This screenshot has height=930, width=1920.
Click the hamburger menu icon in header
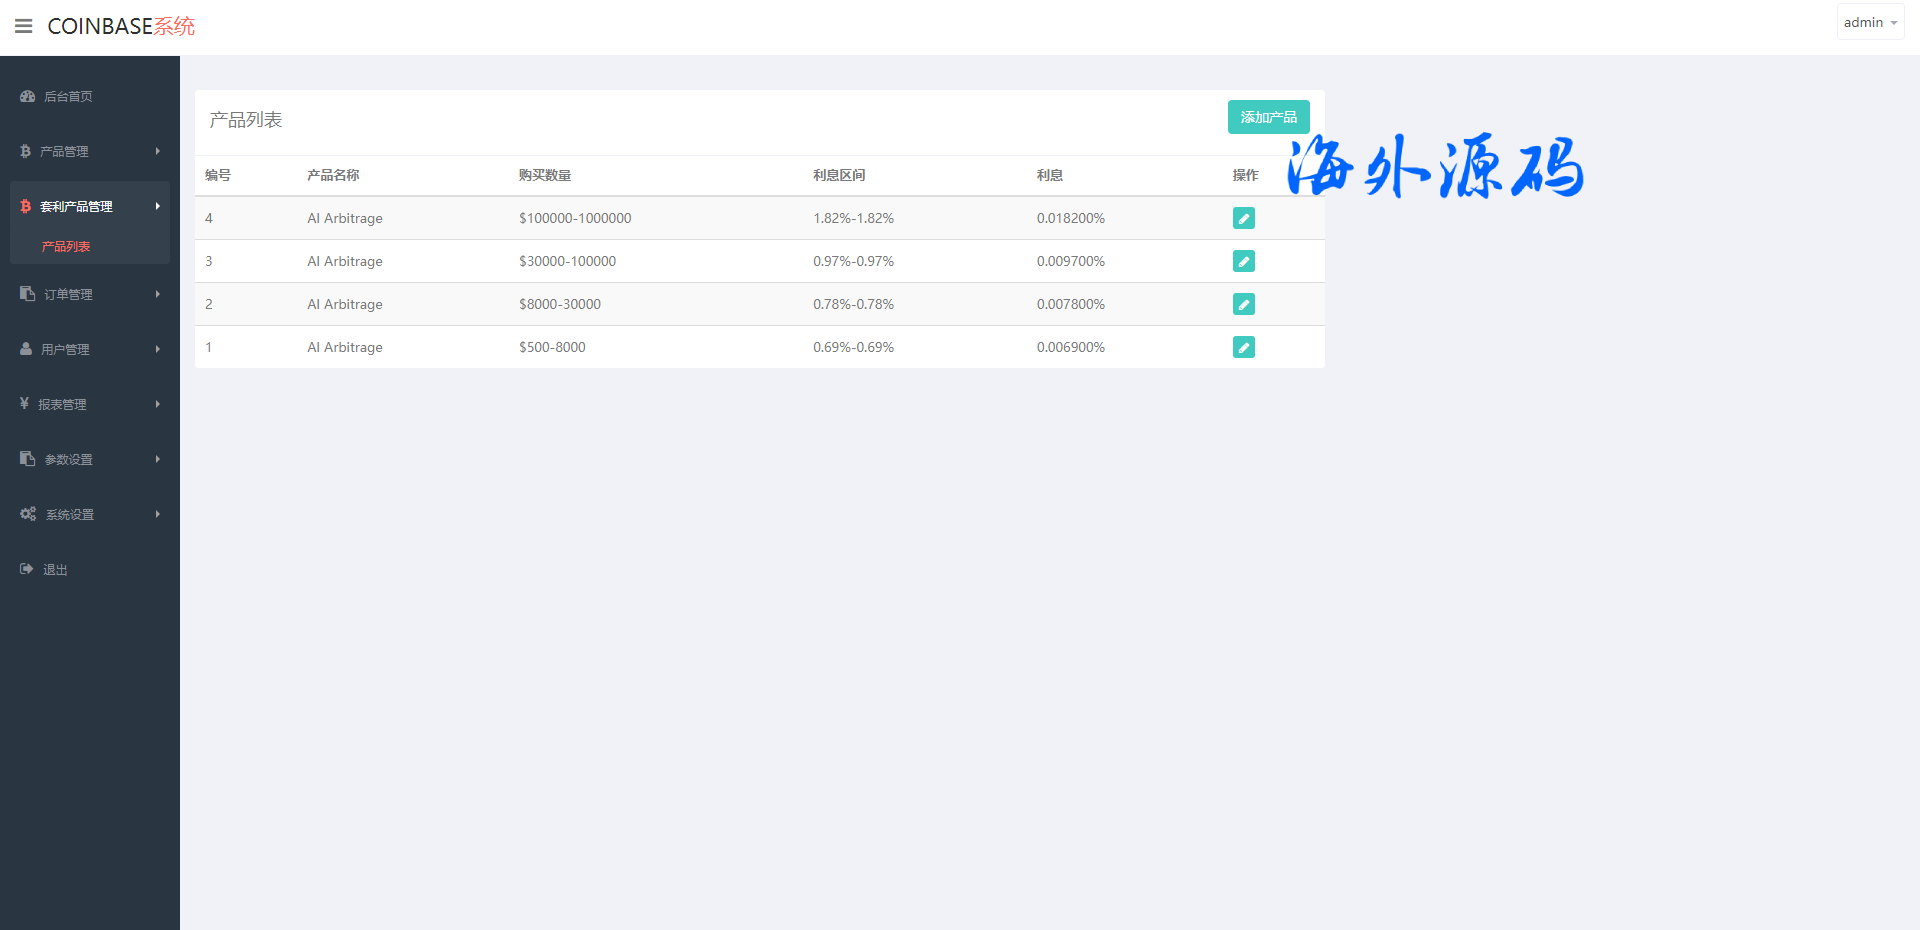tap(24, 26)
